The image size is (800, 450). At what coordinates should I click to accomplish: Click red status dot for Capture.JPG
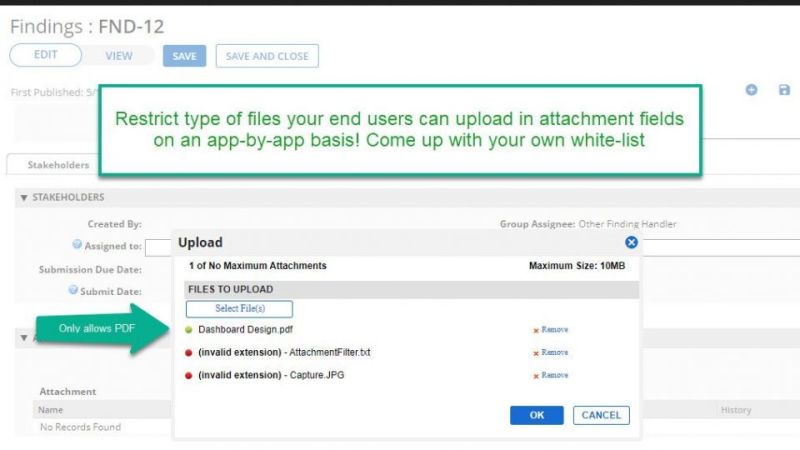click(x=189, y=376)
